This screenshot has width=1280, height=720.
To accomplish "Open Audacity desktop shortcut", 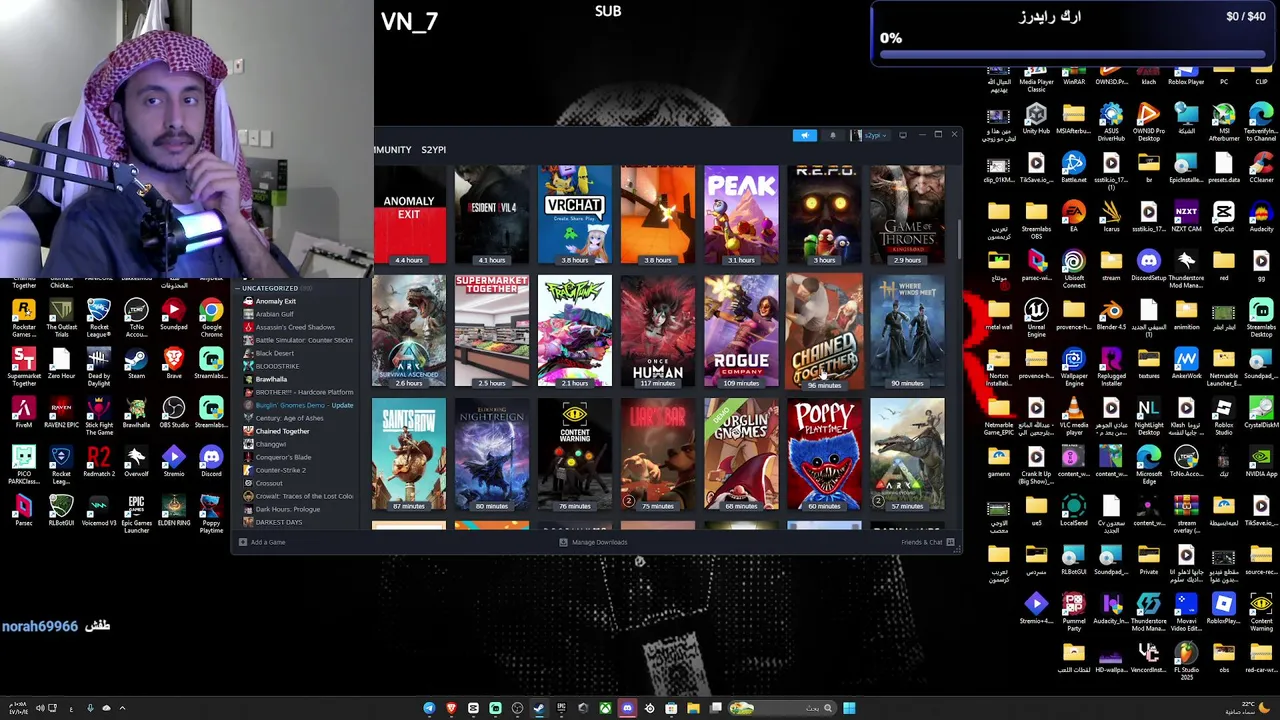I will [1261, 217].
